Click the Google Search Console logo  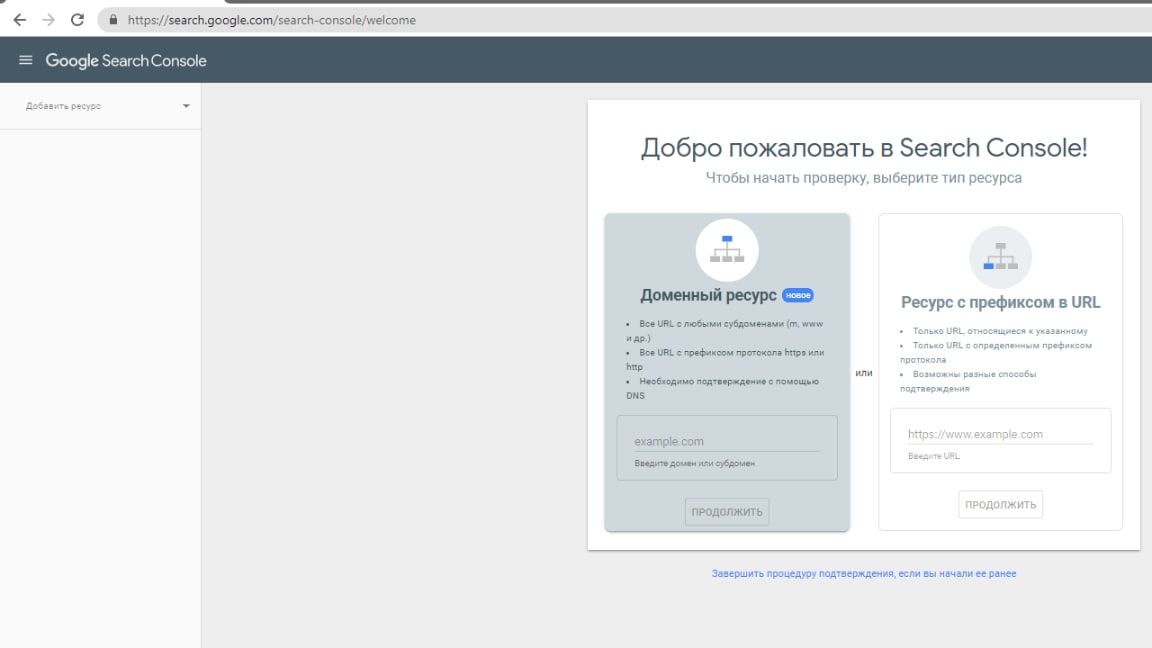tap(126, 60)
